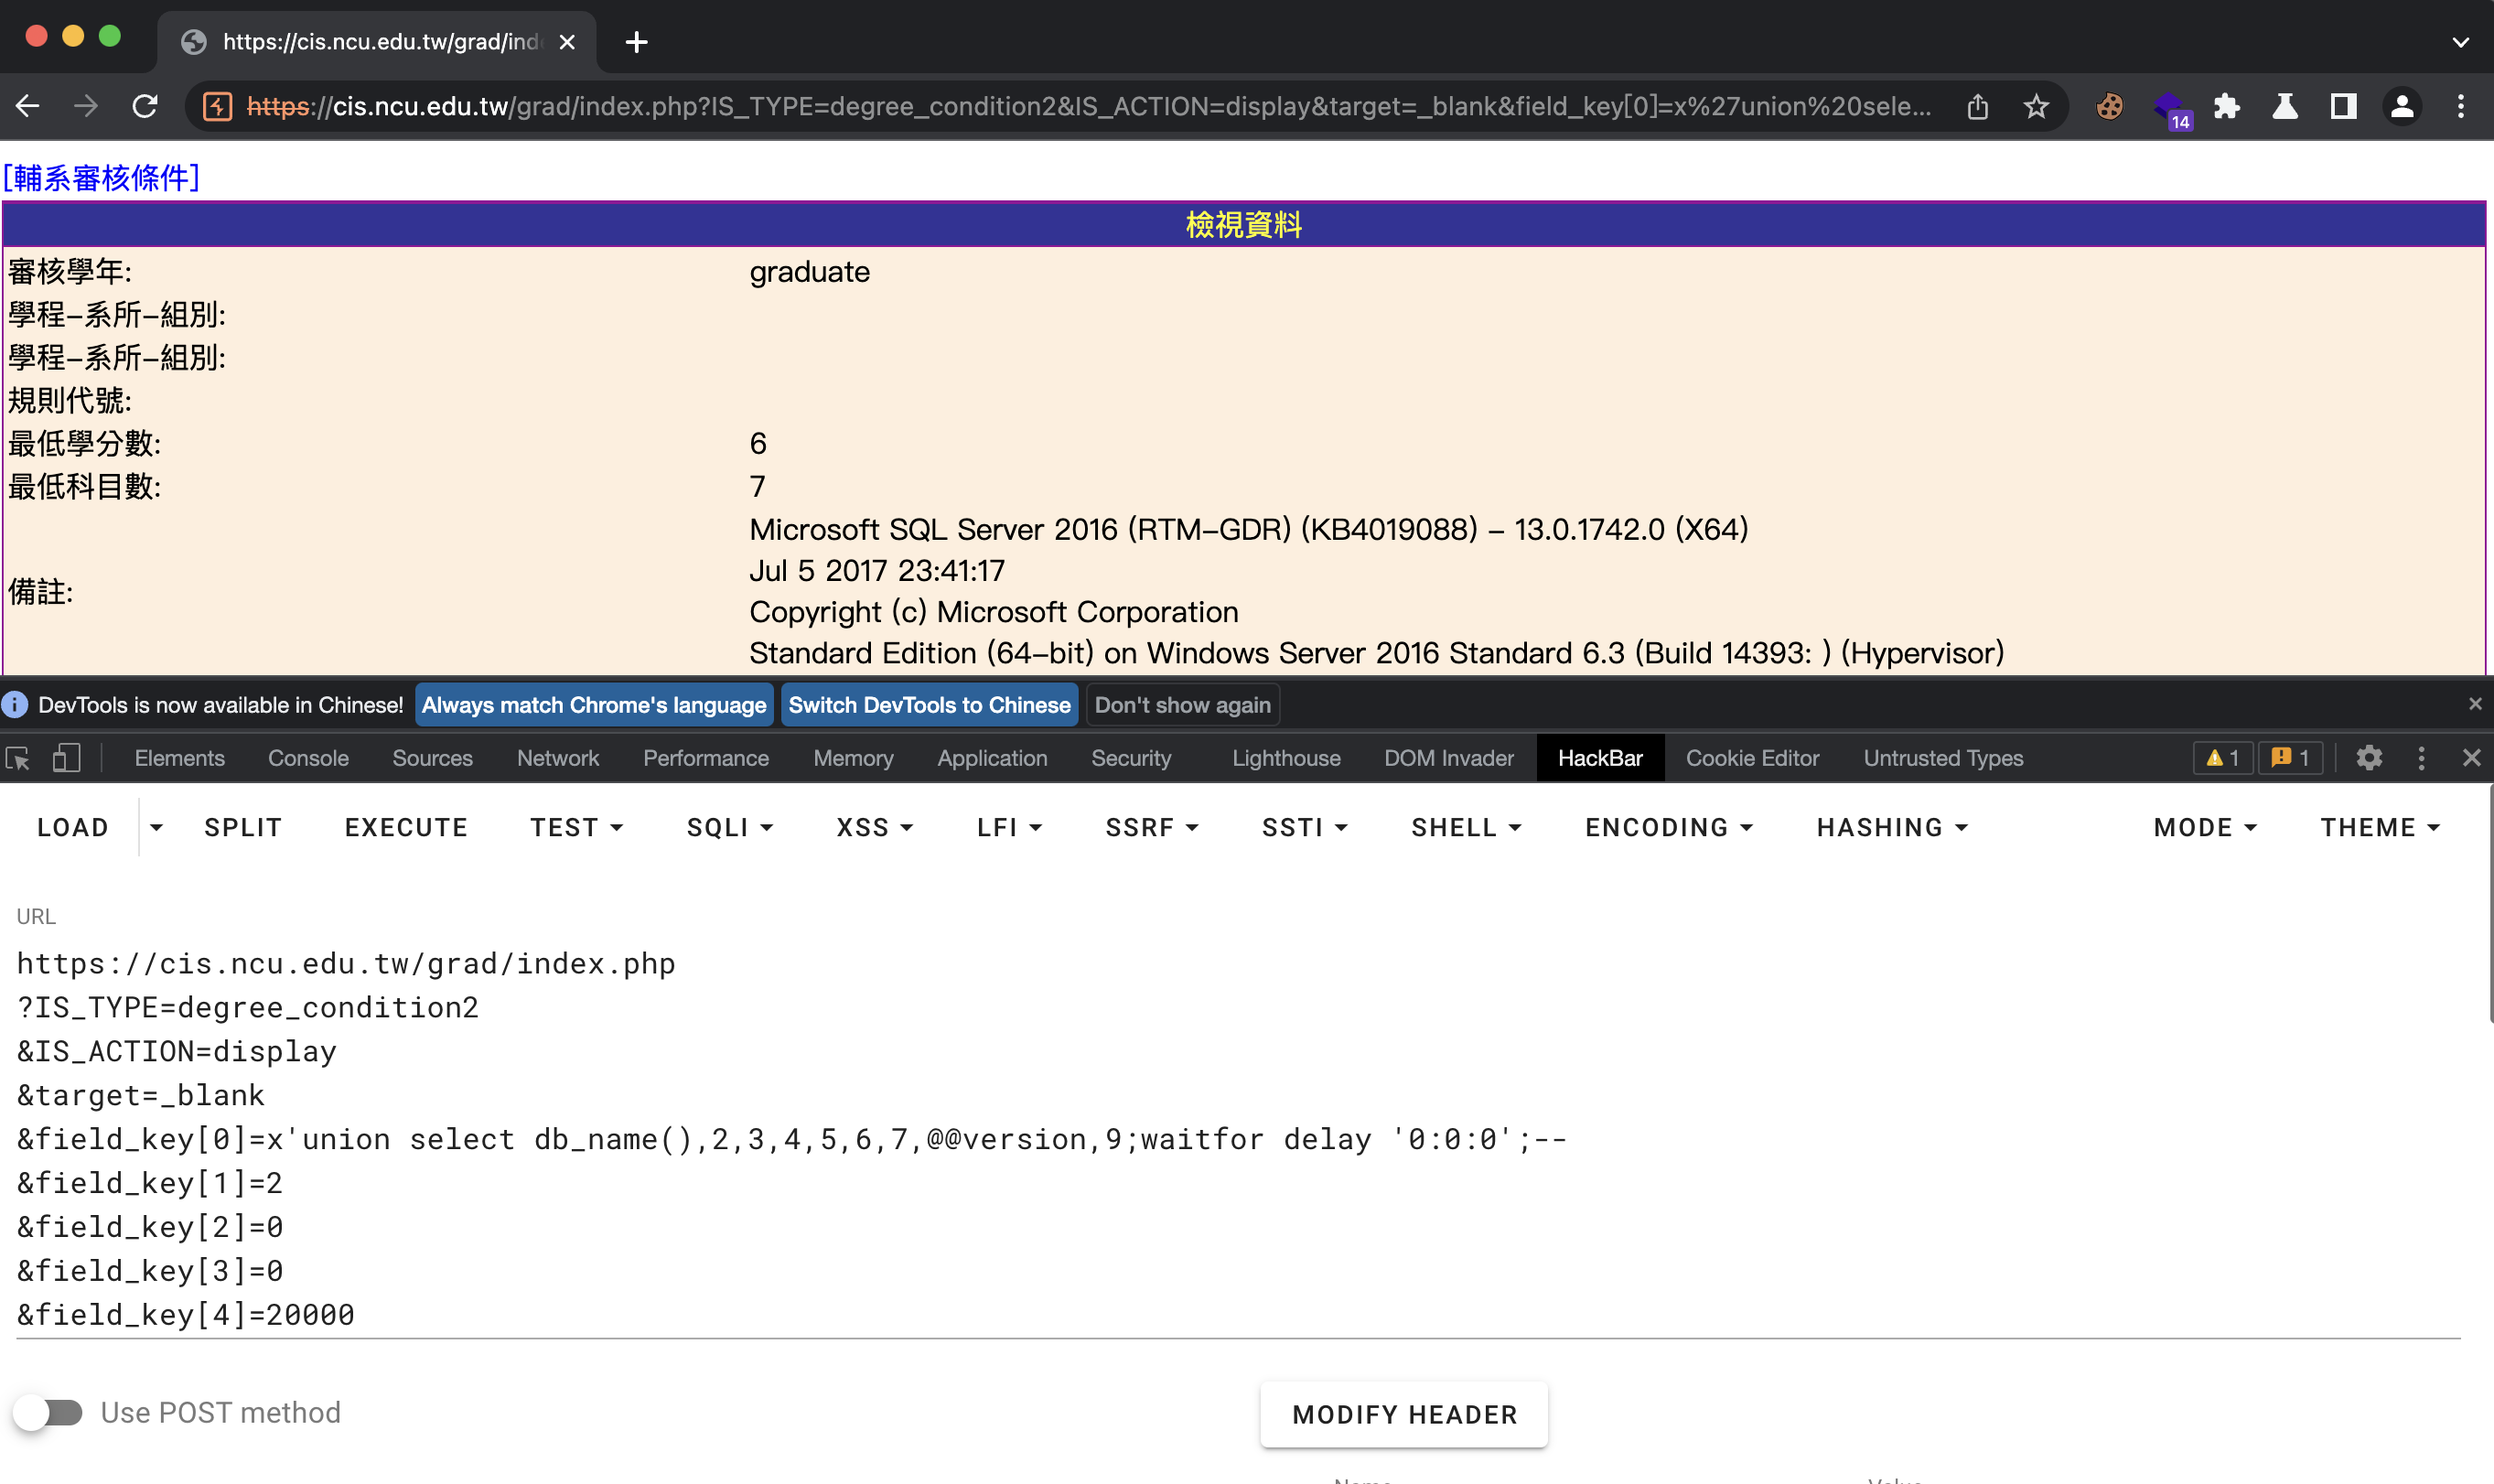
Task: Click the LOAD button in HackBar
Action: coord(73,827)
